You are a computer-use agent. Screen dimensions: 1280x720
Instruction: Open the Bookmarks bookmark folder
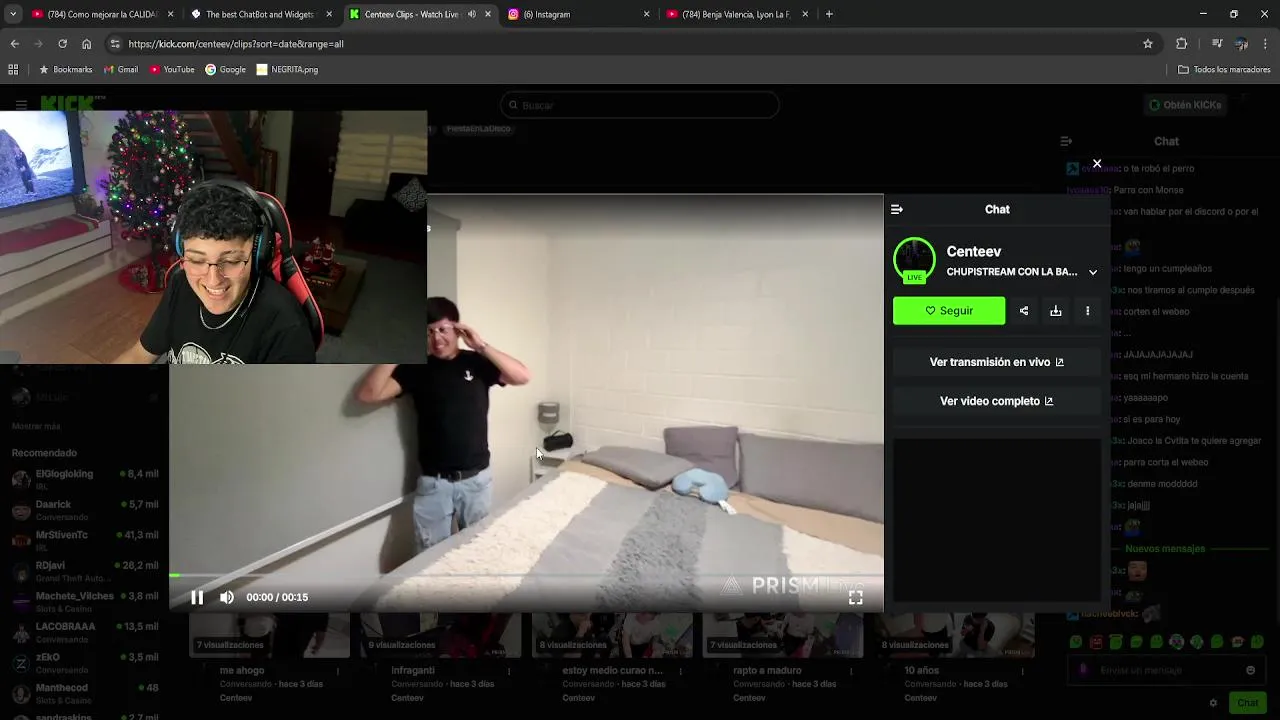[x=66, y=70]
